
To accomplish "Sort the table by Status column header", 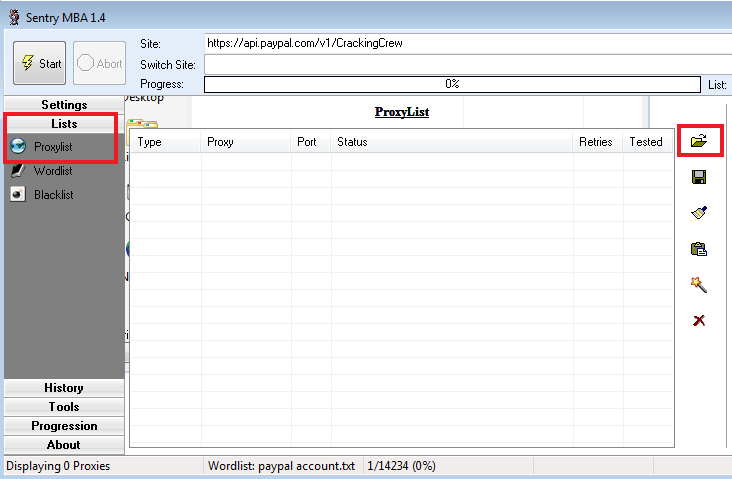I will click(x=451, y=142).
